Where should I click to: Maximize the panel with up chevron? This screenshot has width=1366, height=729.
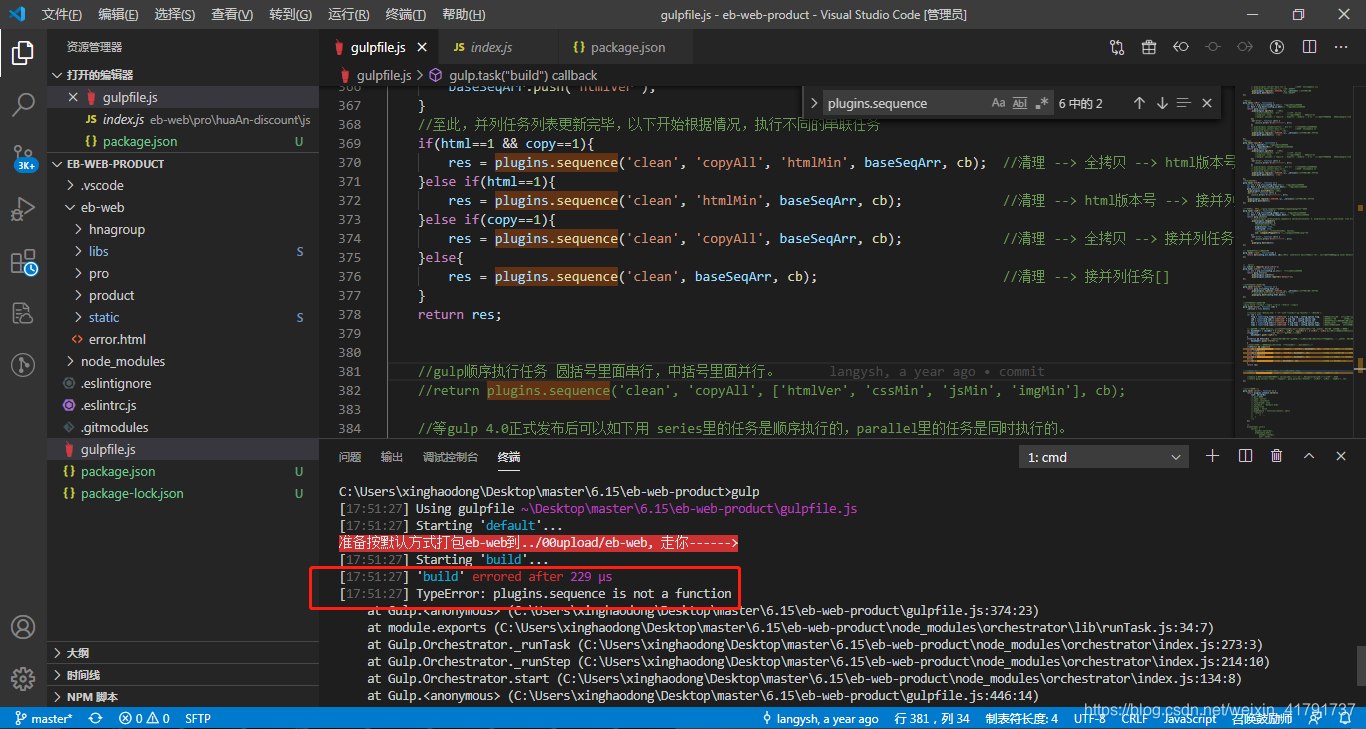1309,456
